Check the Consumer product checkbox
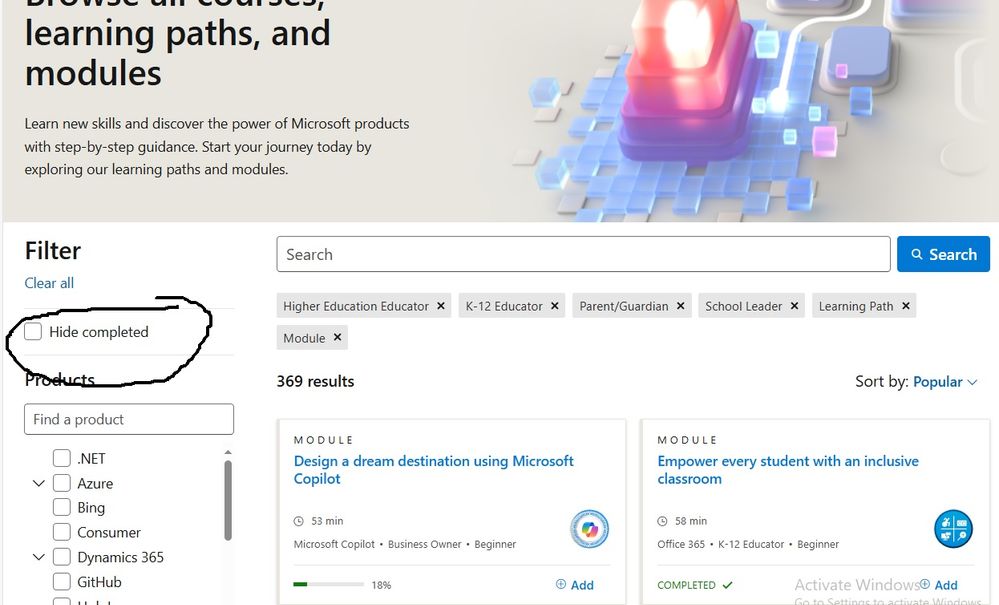The image size is (999, 605). [62, 532]
